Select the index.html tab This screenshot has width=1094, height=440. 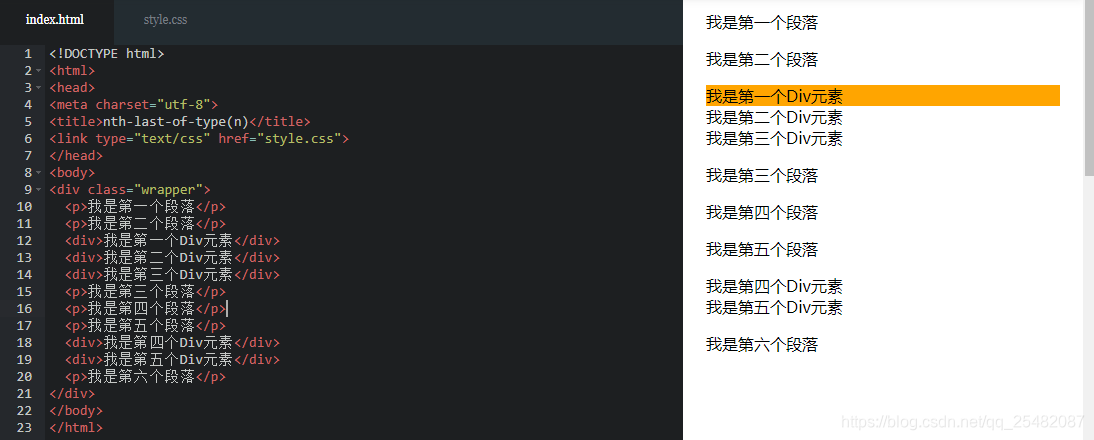[54, 20]
